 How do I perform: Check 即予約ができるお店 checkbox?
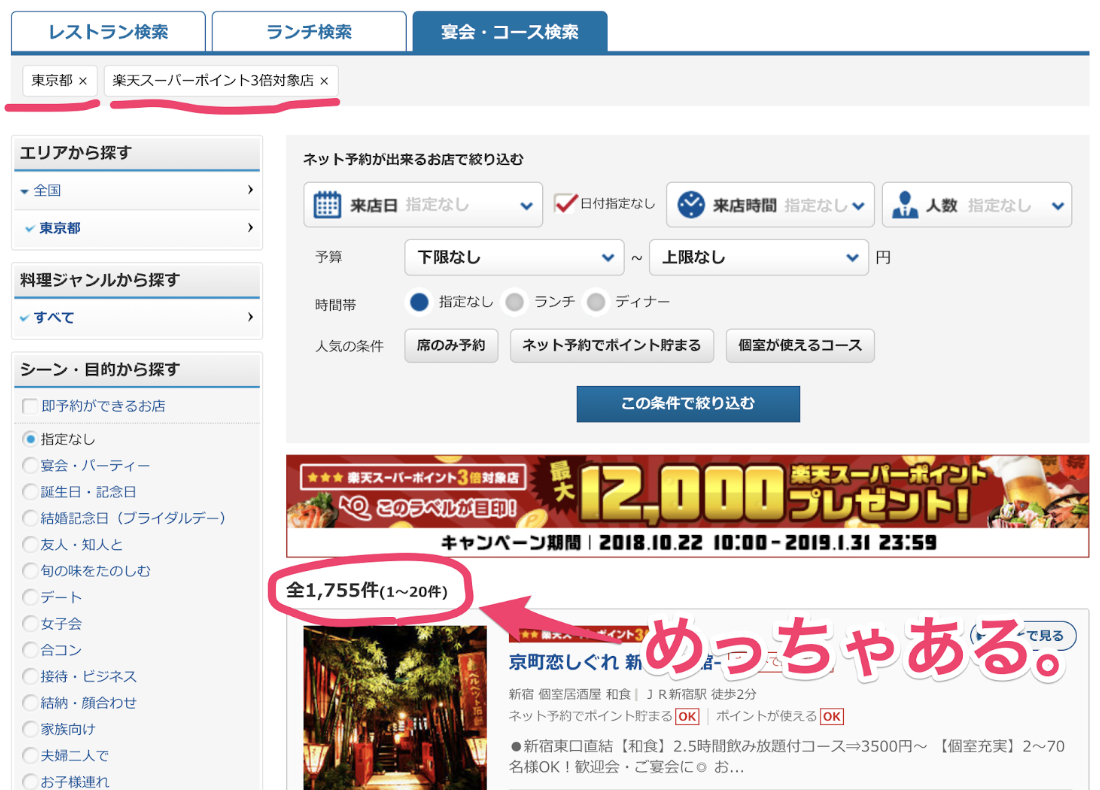(x=29, y=406)
